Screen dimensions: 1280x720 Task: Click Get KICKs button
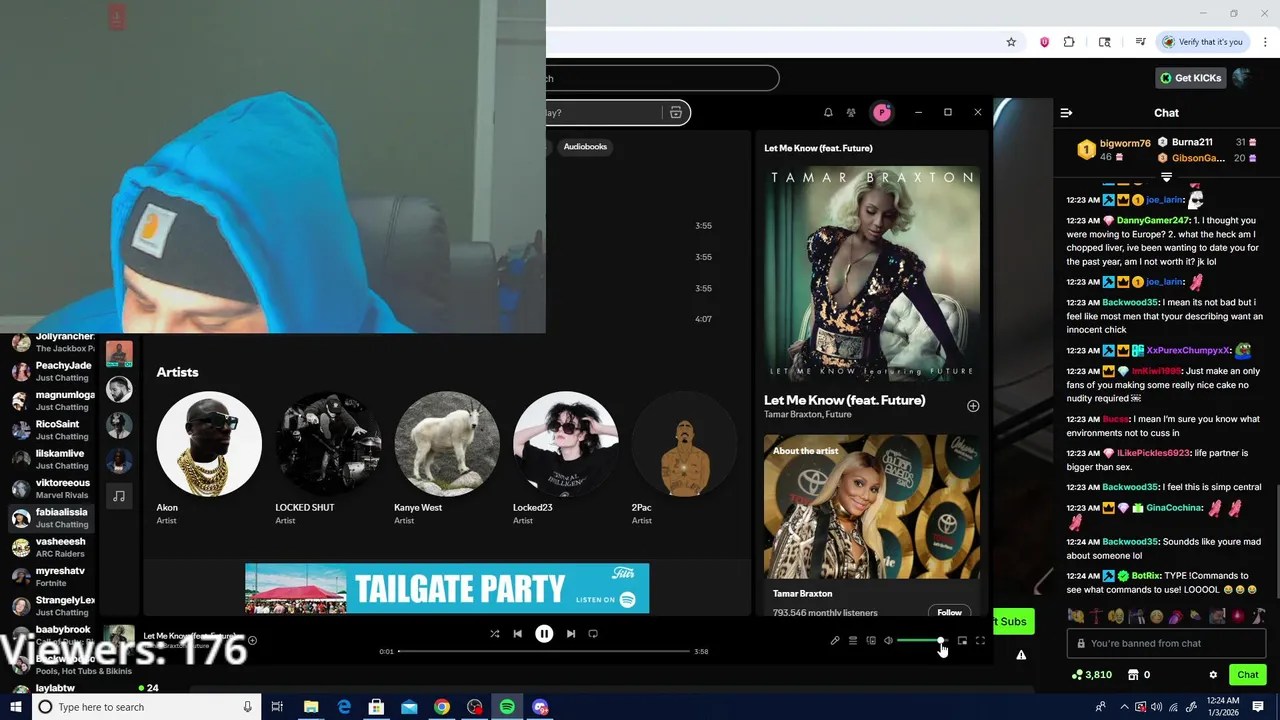tap(1190, 78)
